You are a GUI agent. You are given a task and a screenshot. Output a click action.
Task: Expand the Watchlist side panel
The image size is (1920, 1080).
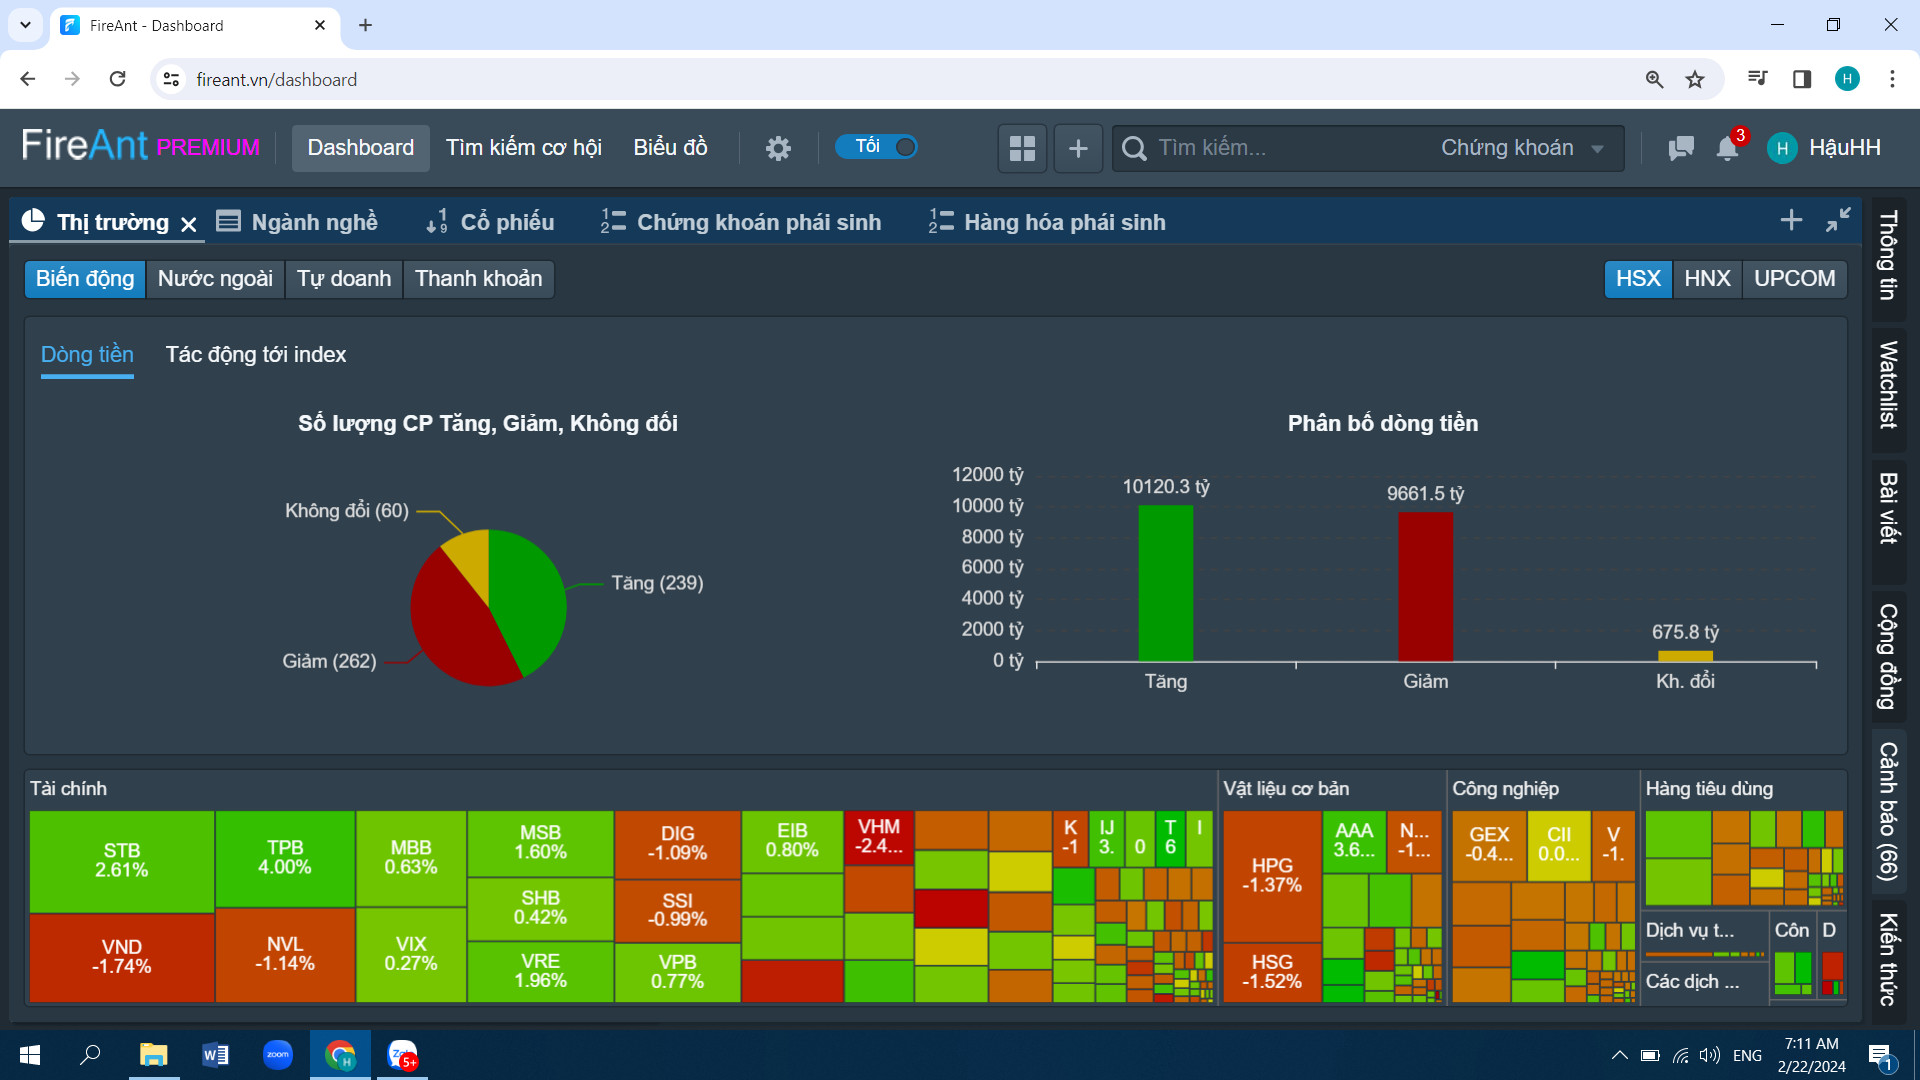coord(1888,385)
